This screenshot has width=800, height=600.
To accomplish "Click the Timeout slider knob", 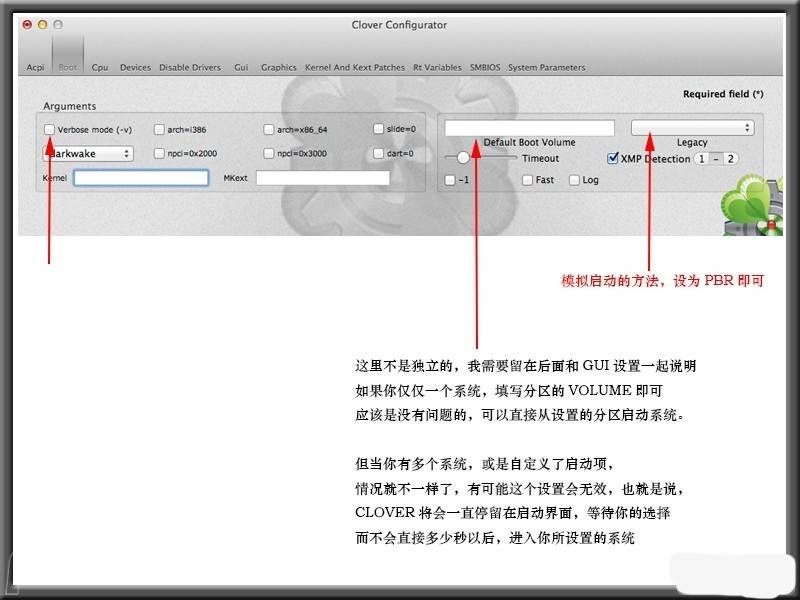I will (462, 157).
